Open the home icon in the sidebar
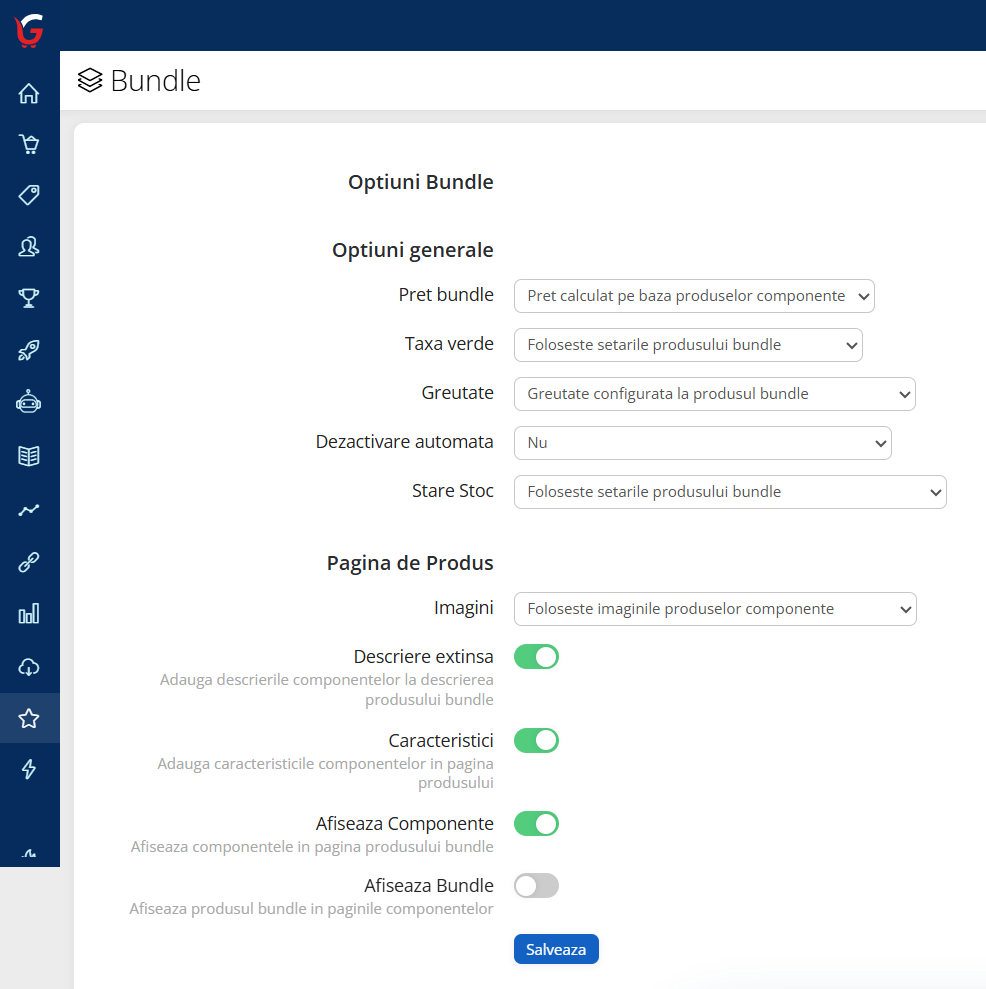The height and width of the screenshot is (989, 986). click(x=29, y=93)
